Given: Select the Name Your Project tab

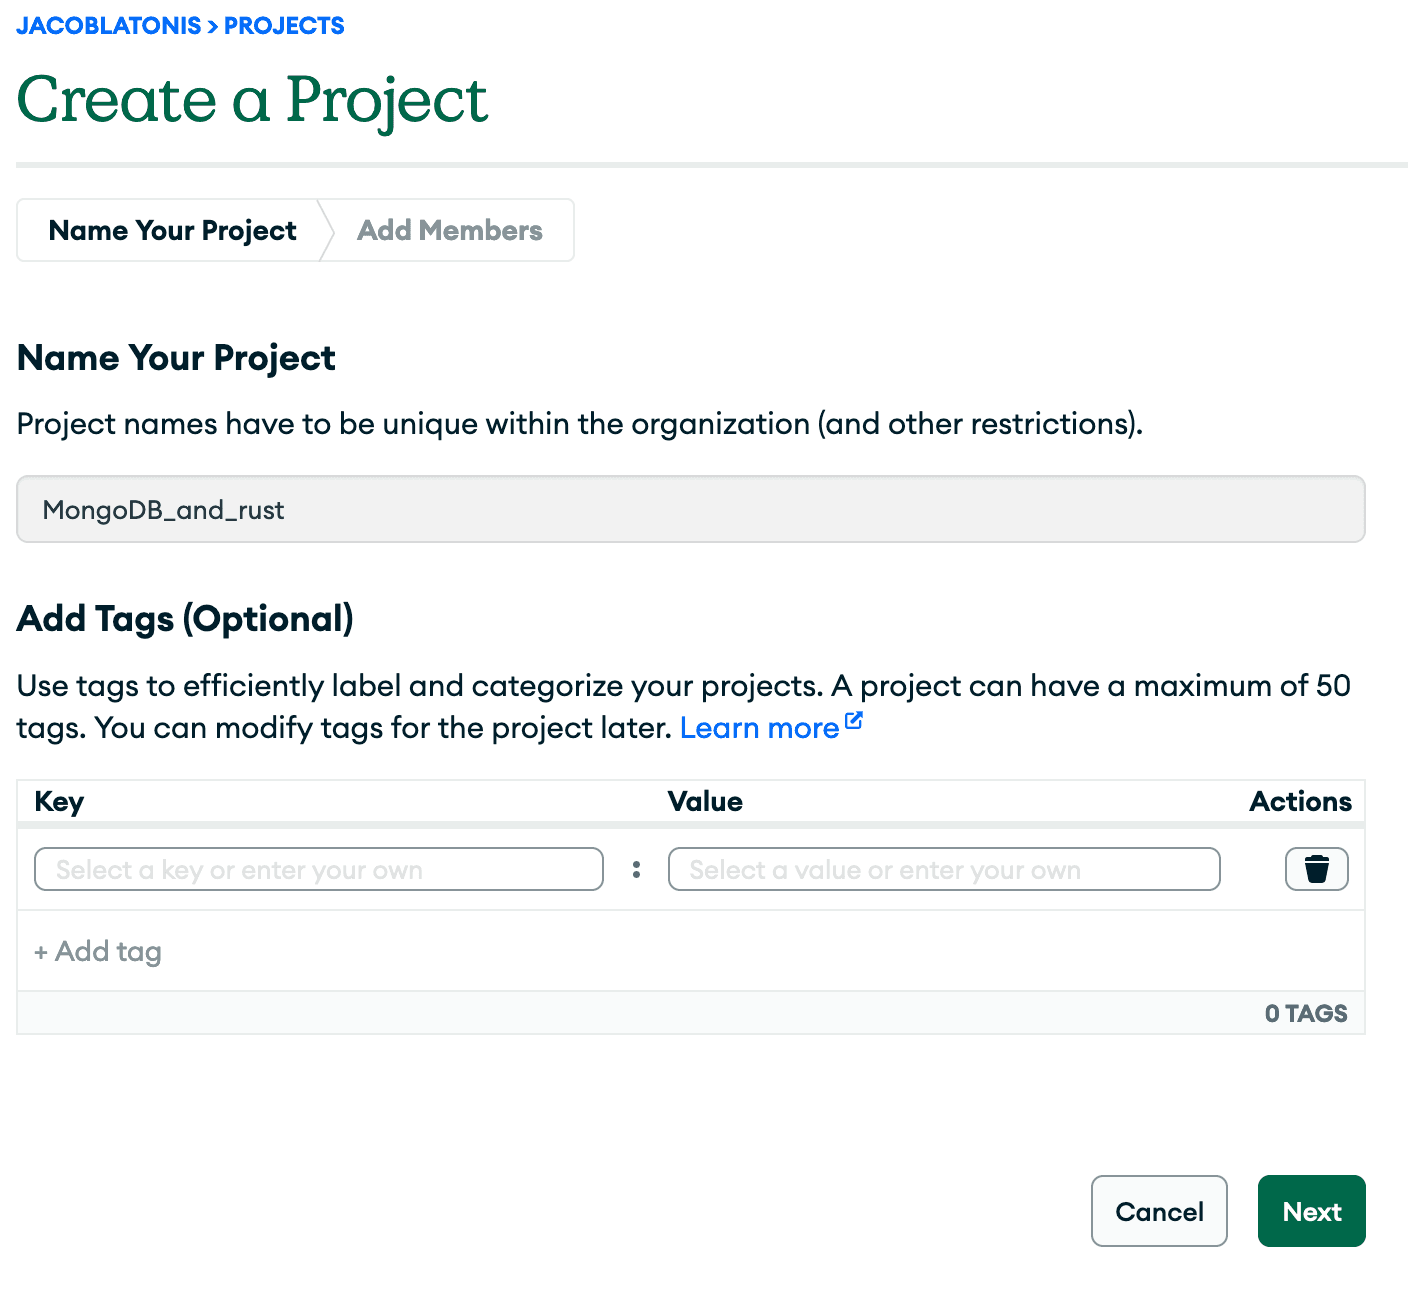Looking at the screenshot, I should [171, 230].
